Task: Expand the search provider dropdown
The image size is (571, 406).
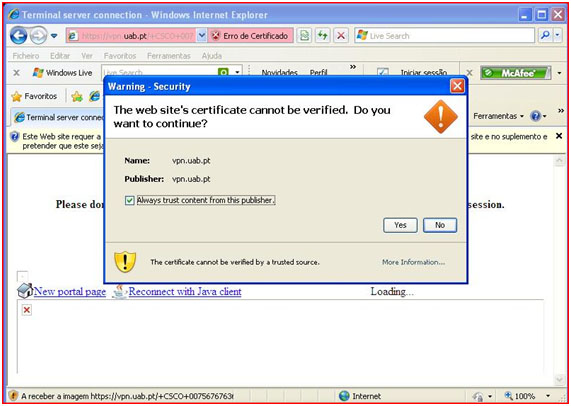Action: pos(558,36)
